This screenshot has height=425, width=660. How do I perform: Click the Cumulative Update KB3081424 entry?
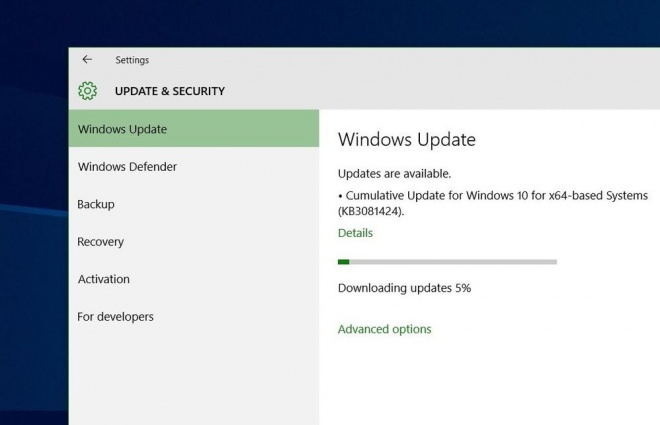pos(493,203)
